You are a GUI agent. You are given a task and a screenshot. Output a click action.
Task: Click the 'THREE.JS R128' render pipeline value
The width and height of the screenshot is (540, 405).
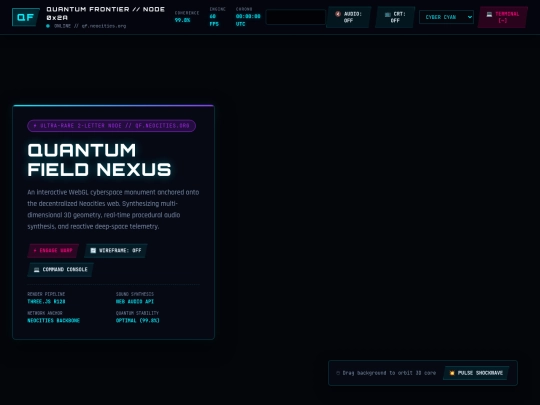46,302
